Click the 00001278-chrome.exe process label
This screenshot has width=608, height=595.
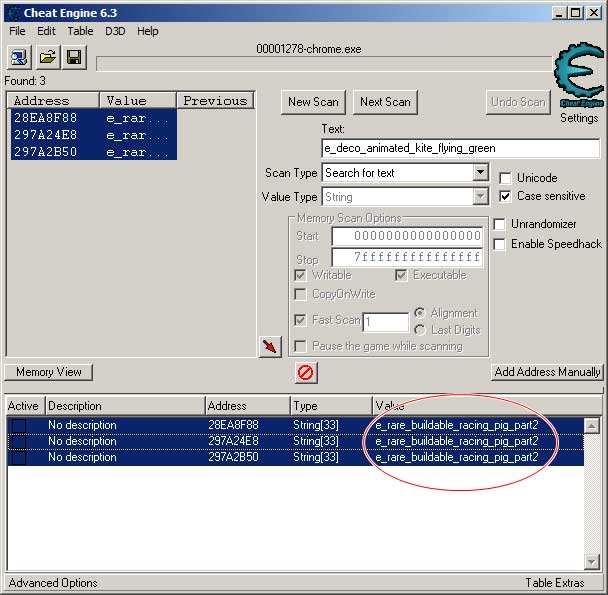[x=309, y=49]
